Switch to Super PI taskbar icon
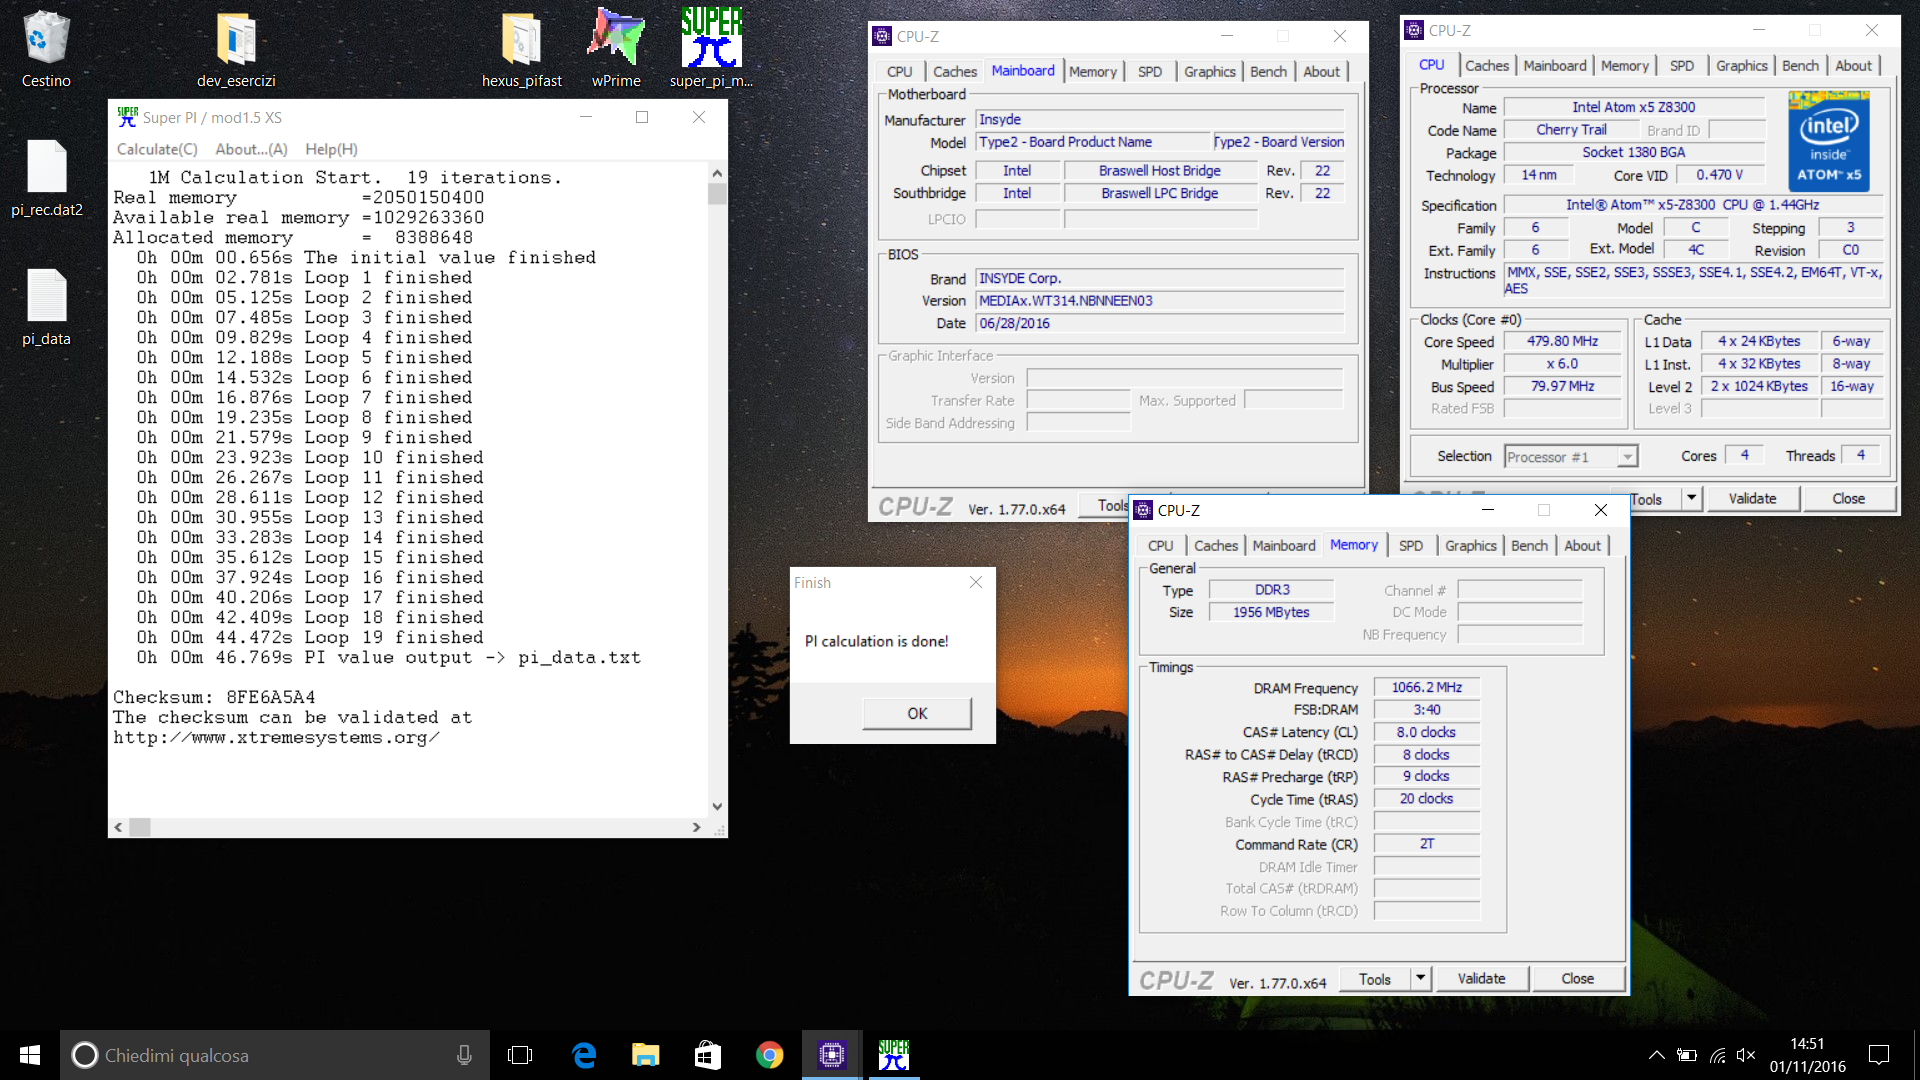Viewport: 1920px width, 1080px height. pos(893,1055)
